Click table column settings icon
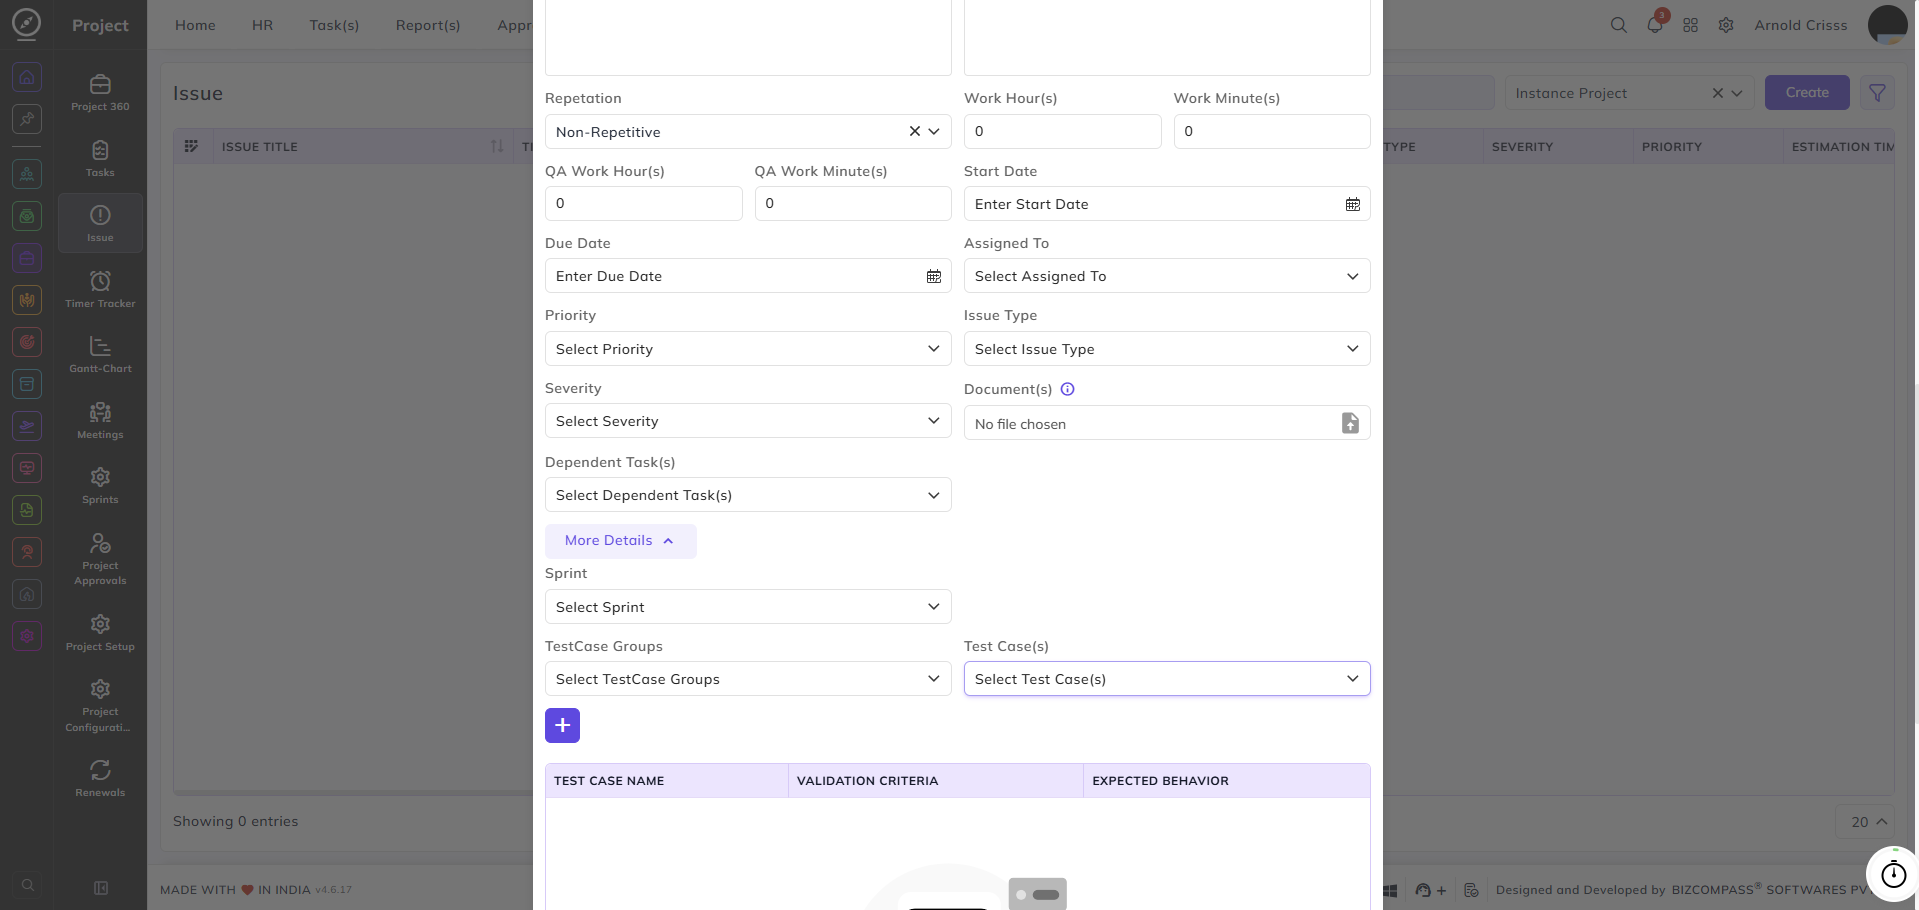 pos(191,146)
